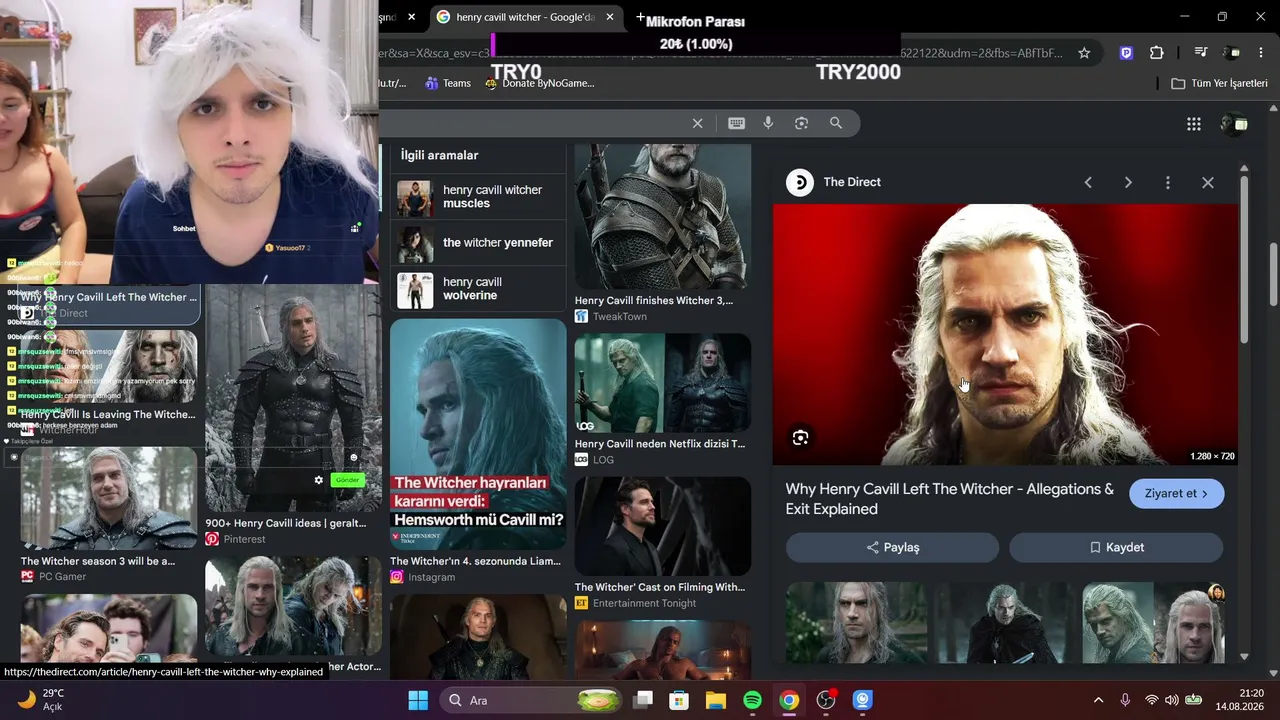Click the Google search input field
The width and height of the screenshot is (1280, 720).
coord(530,123)
